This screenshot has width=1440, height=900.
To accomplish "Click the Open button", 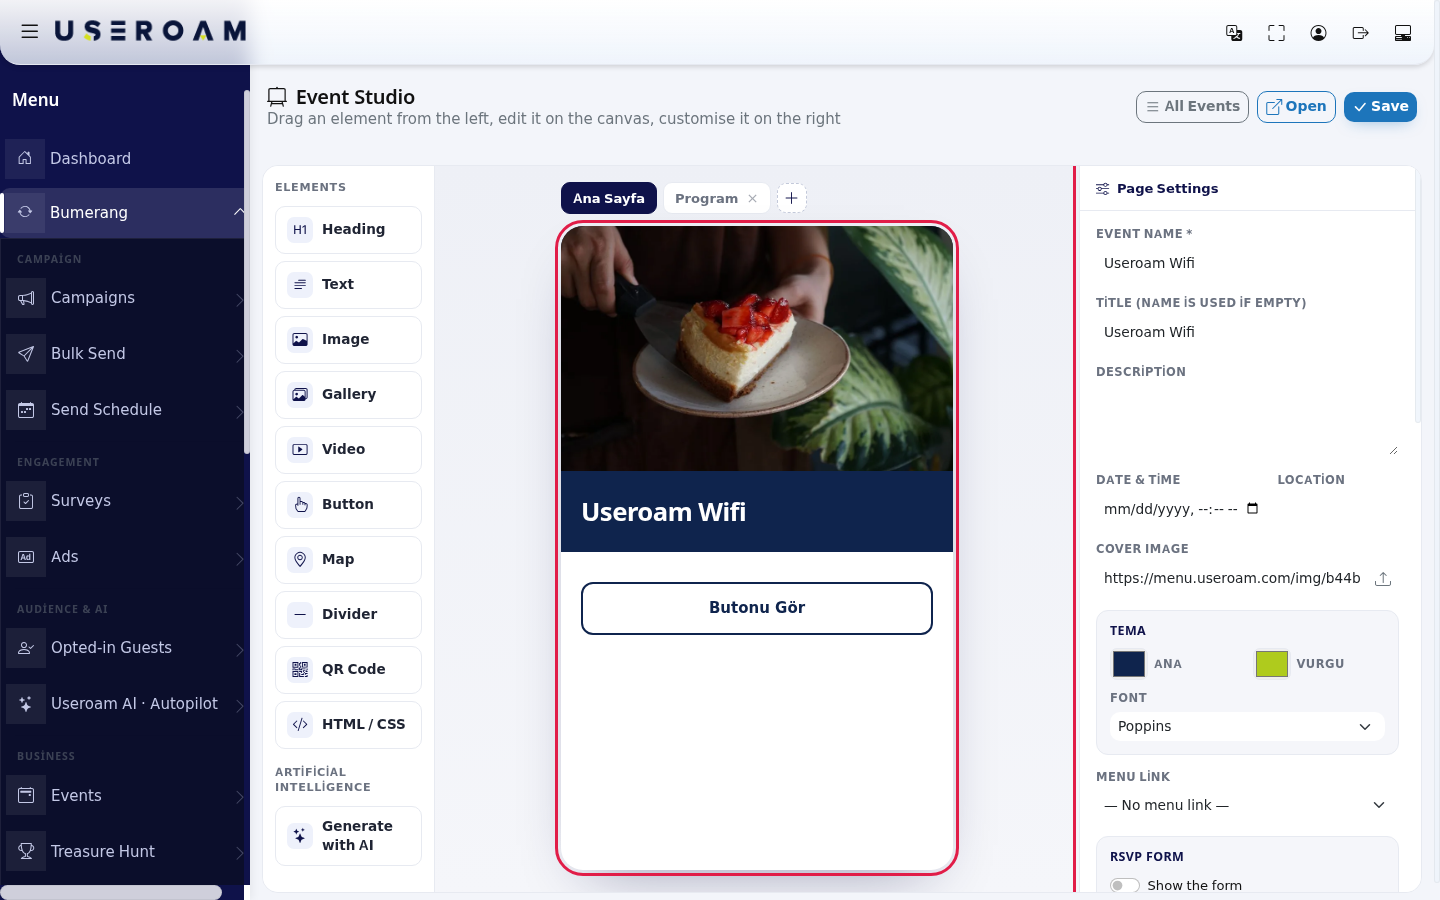I will [1296, 107].
